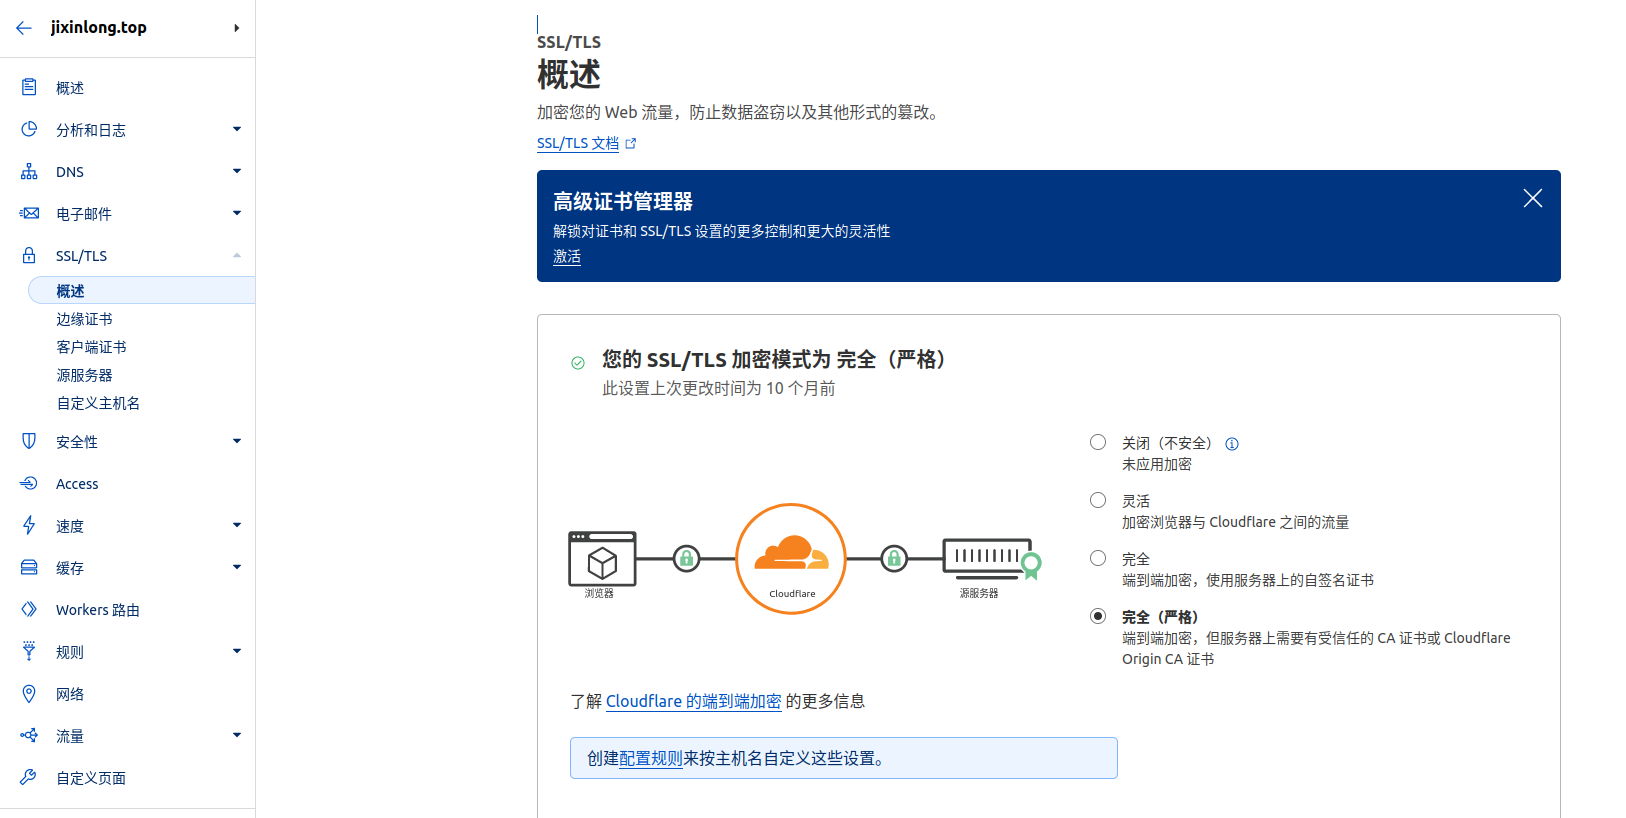1626x818 pixels.
Task: Click the 激活 link in the banner
Action: [x=567, y=257]
